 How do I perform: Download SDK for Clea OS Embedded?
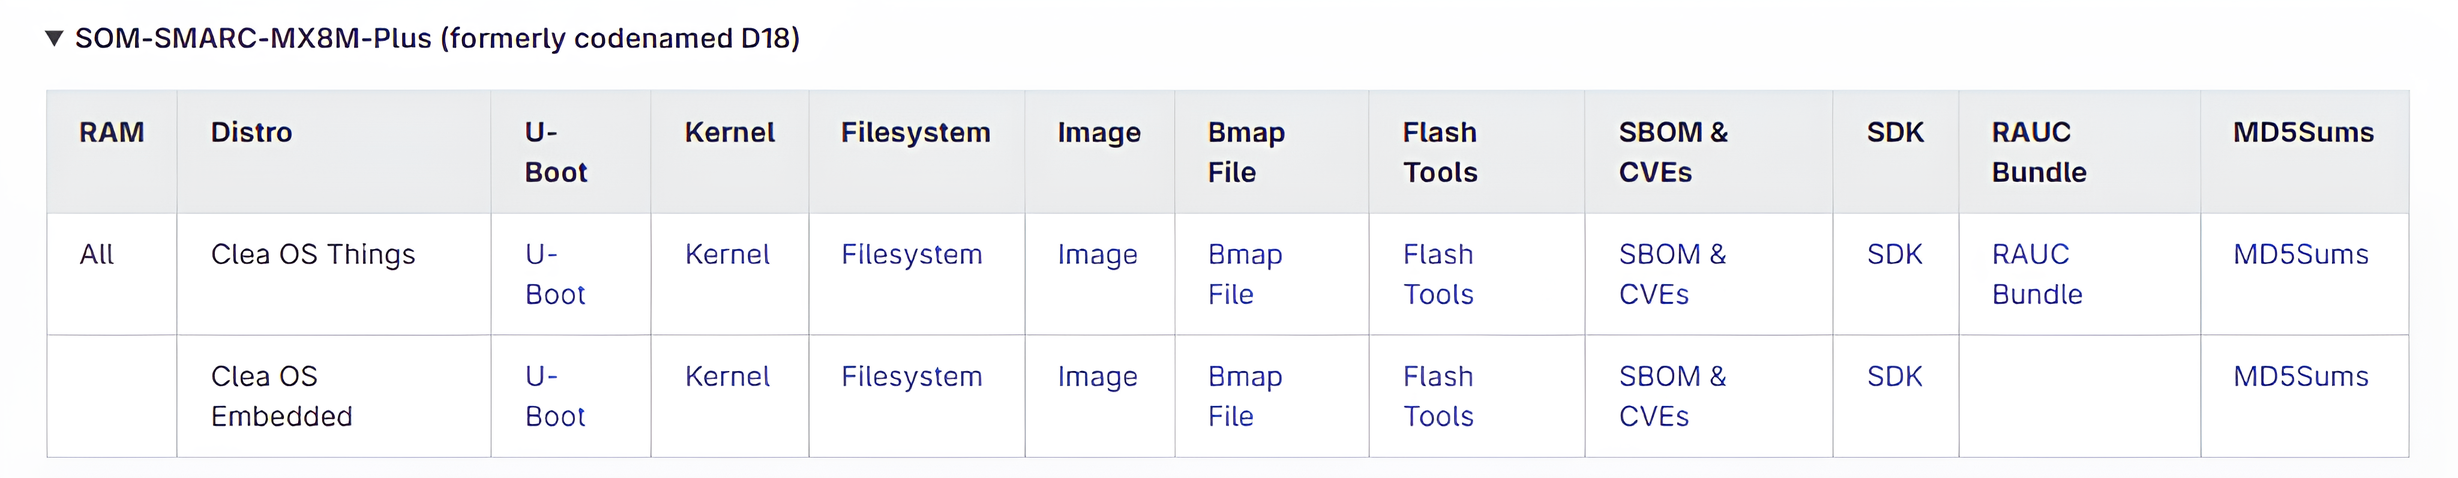point(1894,377)
